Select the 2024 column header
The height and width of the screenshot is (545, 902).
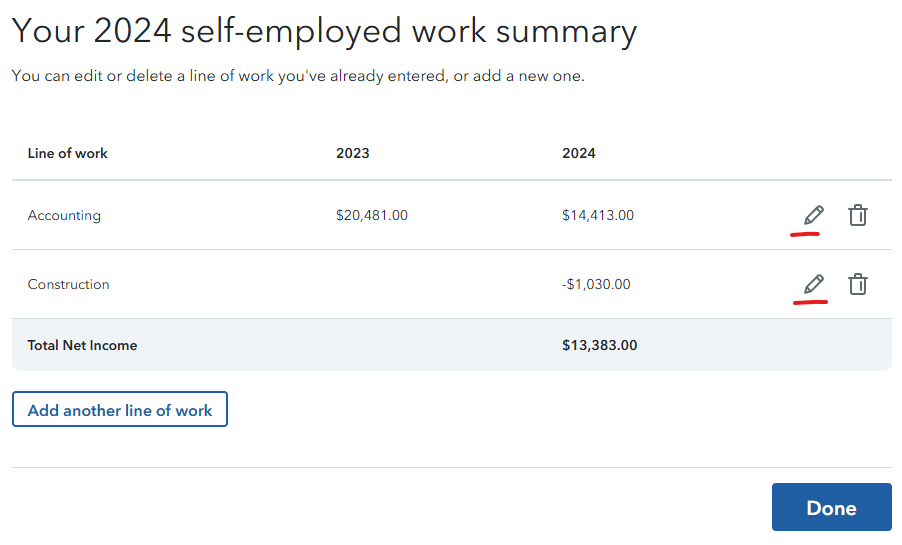(579, 153)
